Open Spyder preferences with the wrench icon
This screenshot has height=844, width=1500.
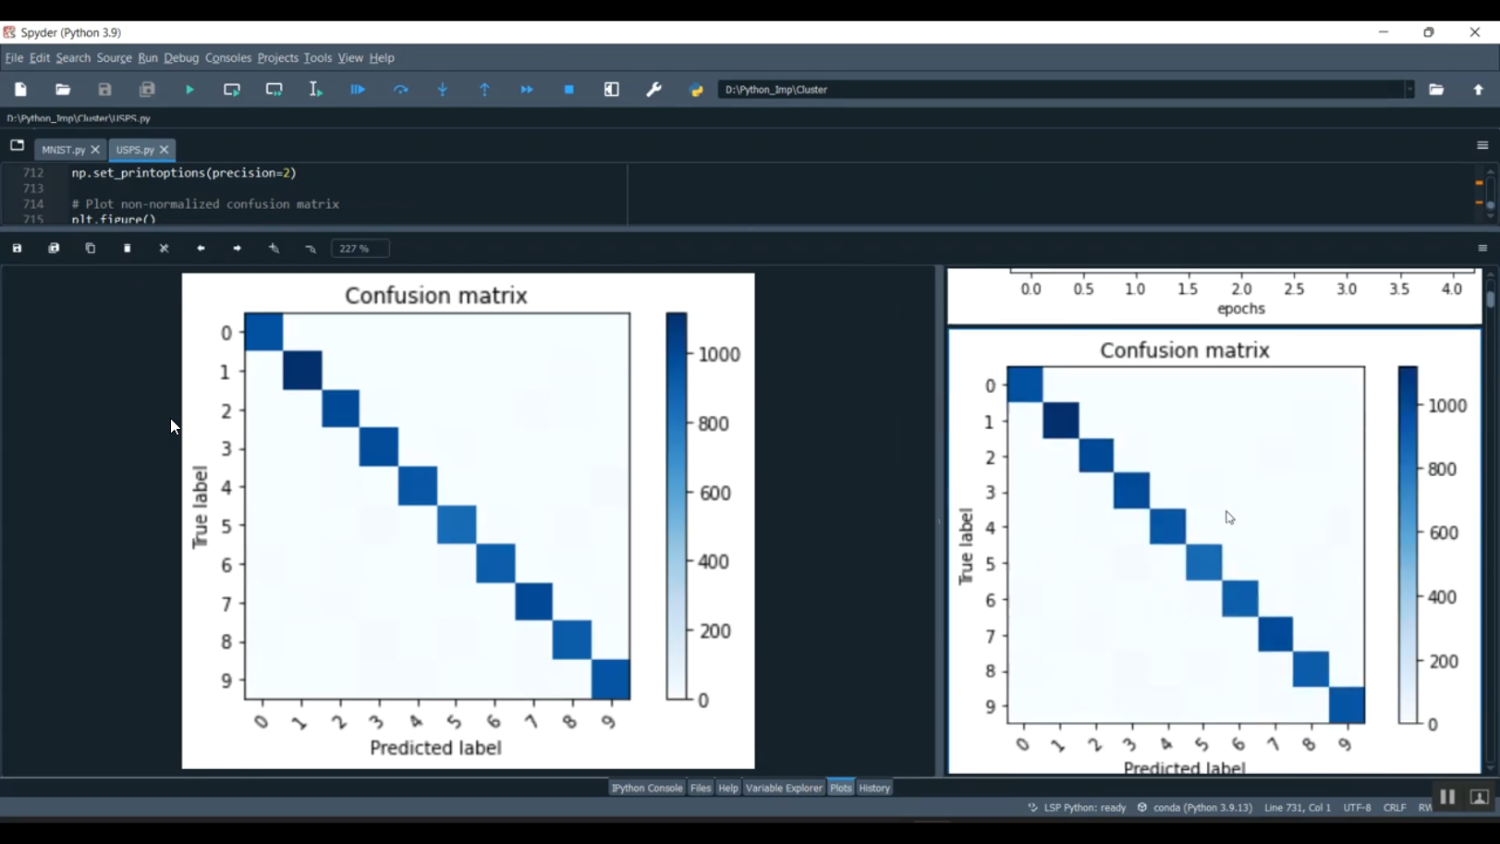653,89
